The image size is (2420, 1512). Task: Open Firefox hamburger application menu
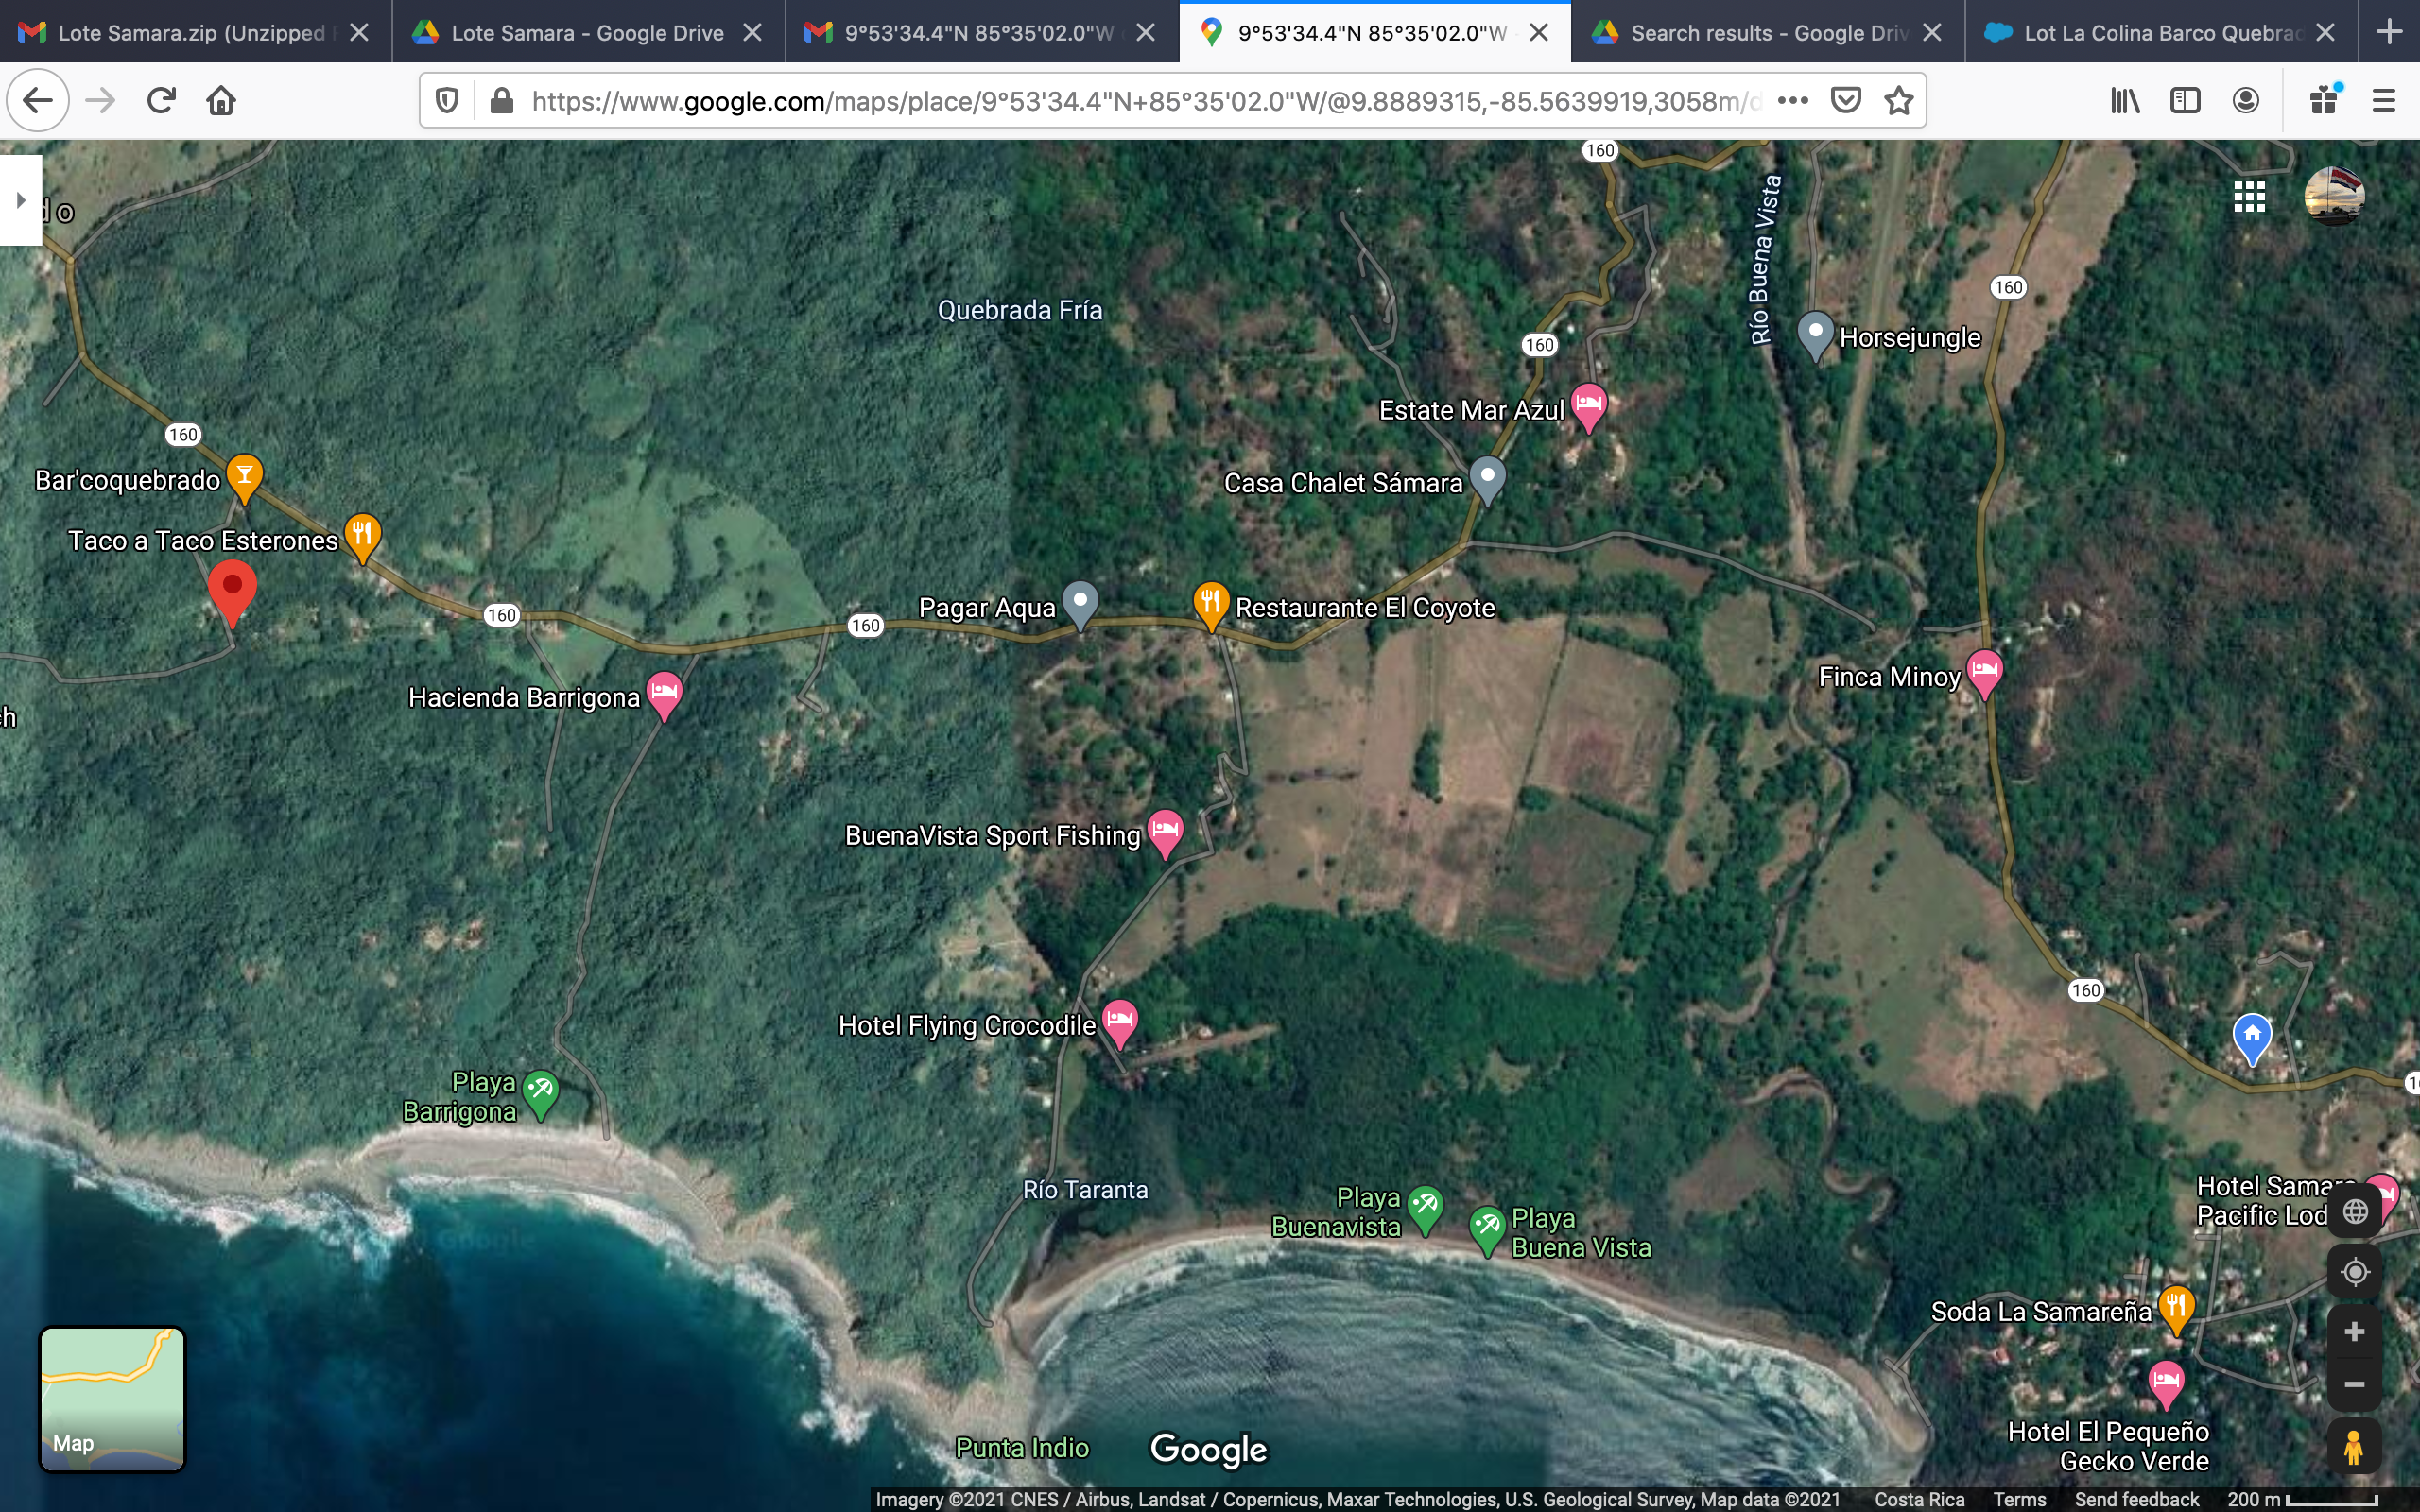point(2384,100)
